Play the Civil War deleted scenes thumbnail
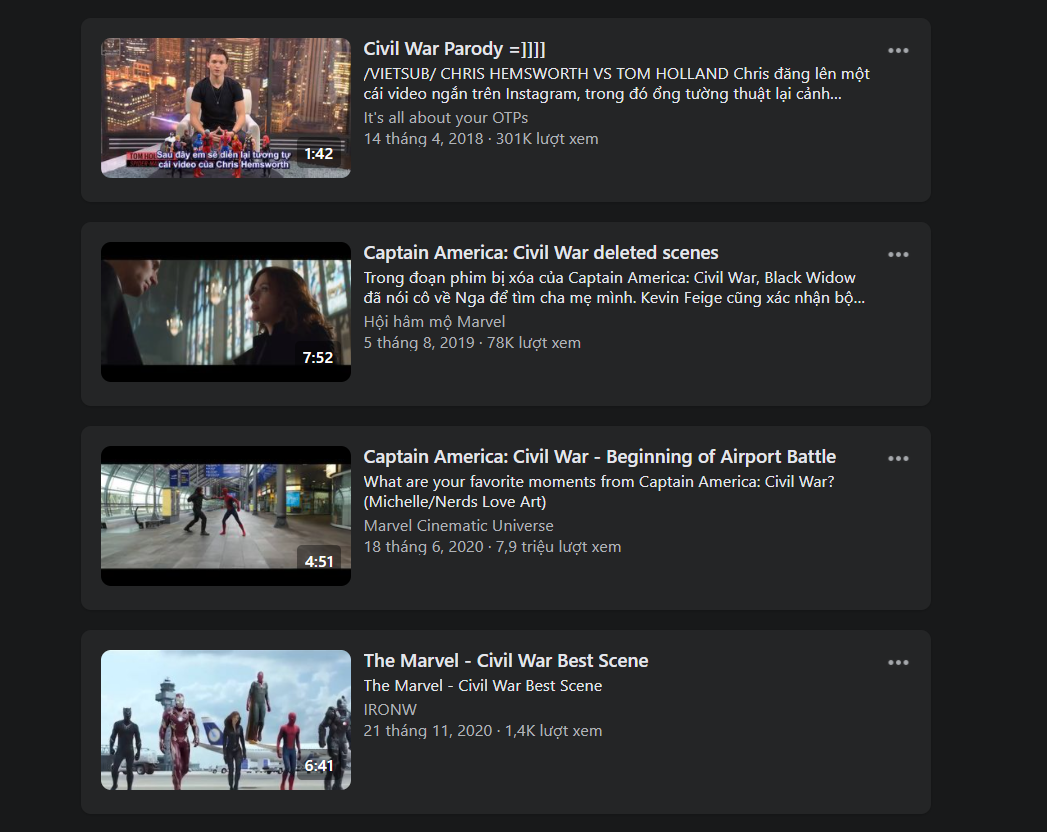This screenshot has height=832, width=1047. pos(226,312)
